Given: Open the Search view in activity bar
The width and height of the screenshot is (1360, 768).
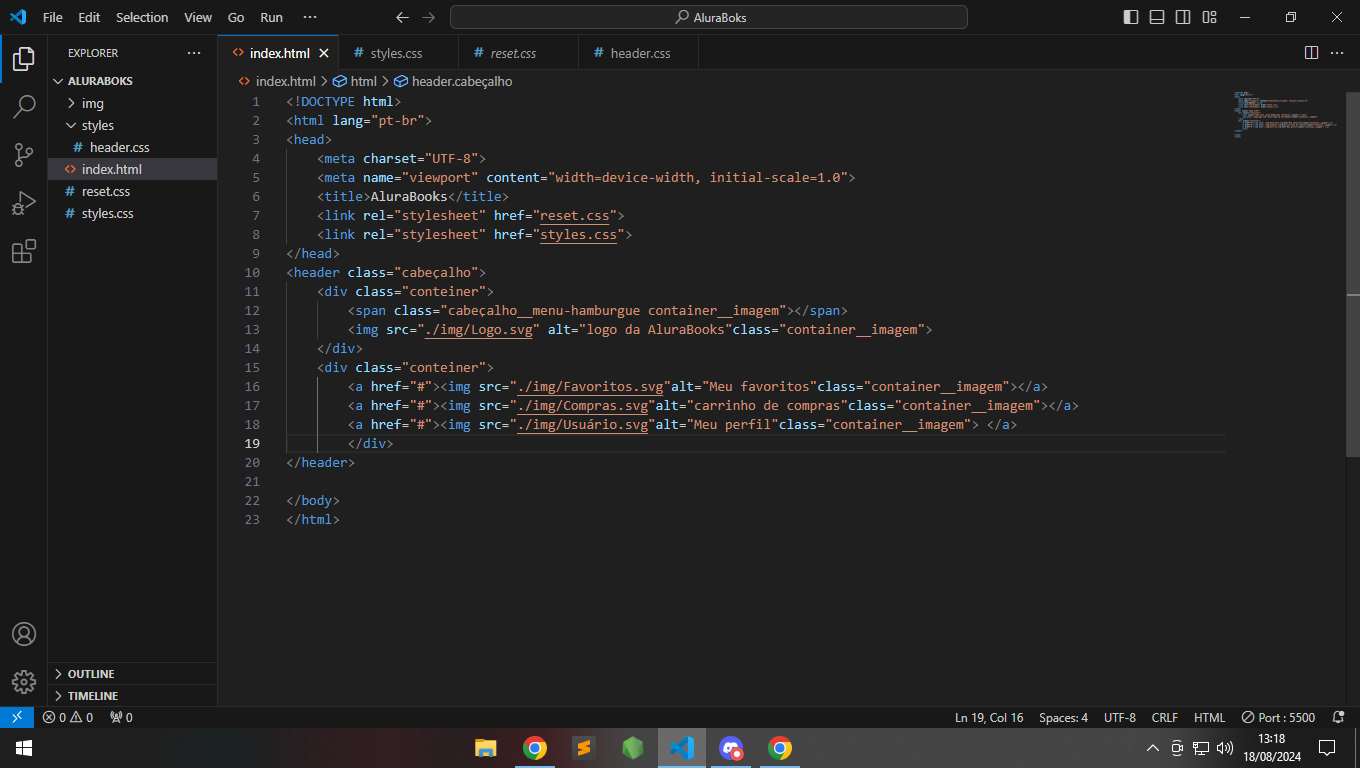Looking at the screenshot, I should [24, 106].
